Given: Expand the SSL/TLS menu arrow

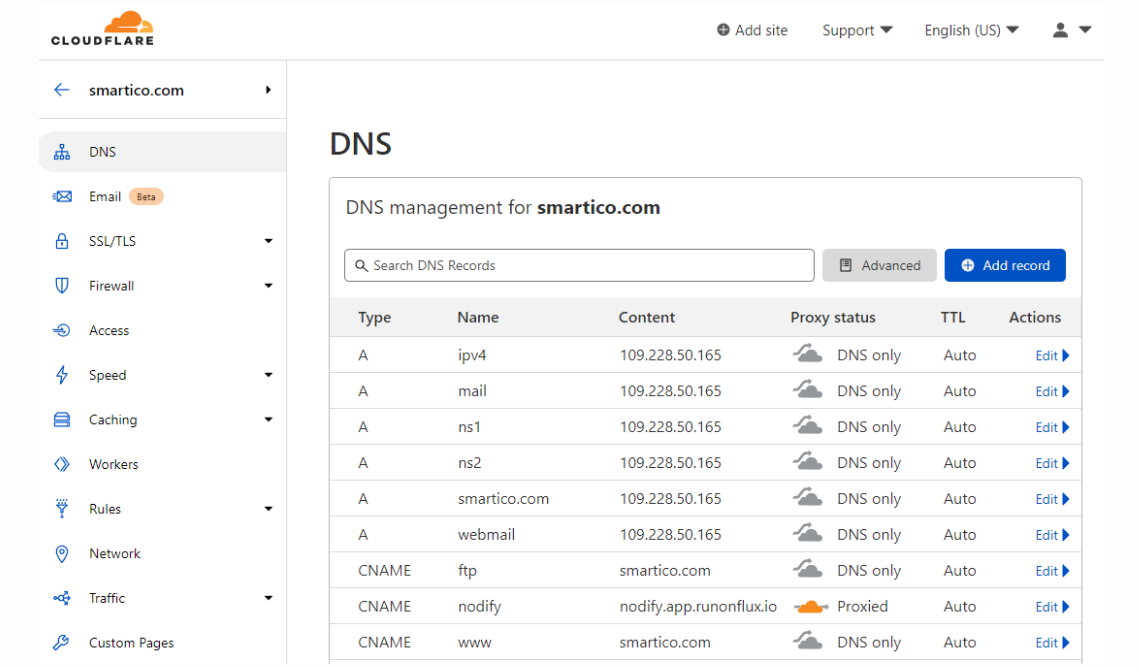Looking at the screenshot, I should point(268,241).
